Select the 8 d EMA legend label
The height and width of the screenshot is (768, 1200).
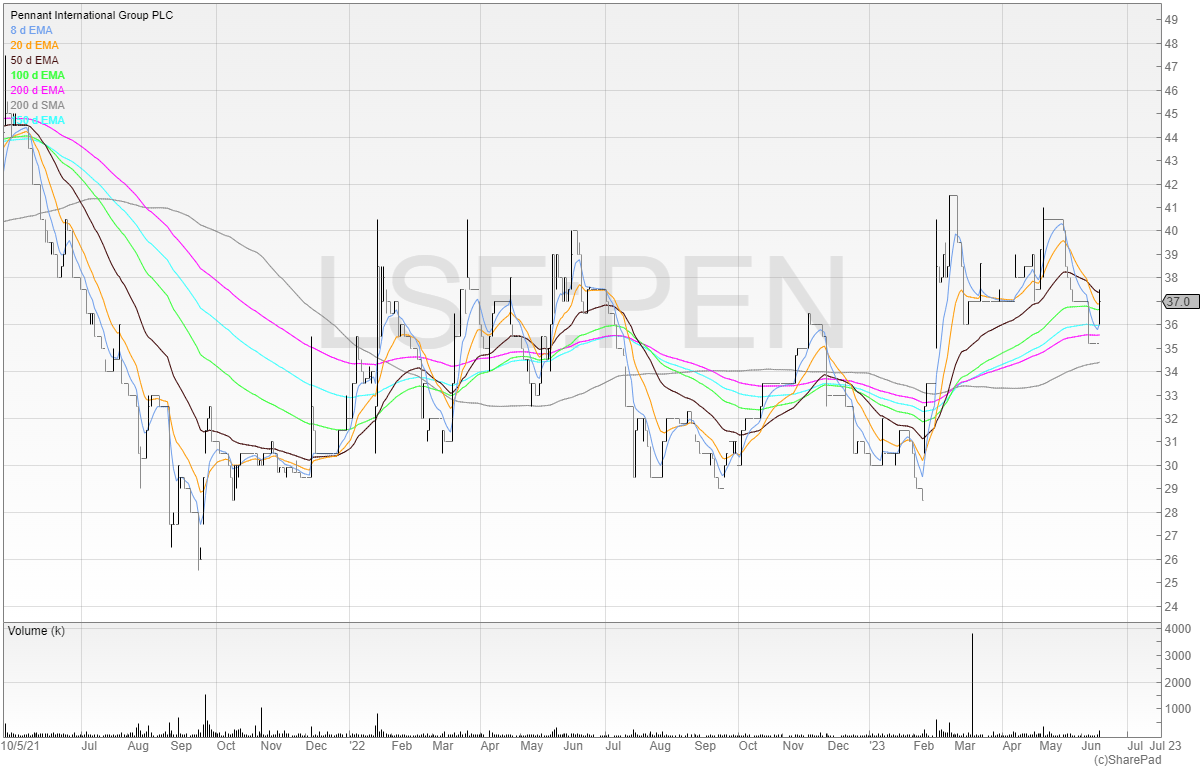[x=32, y=30]
